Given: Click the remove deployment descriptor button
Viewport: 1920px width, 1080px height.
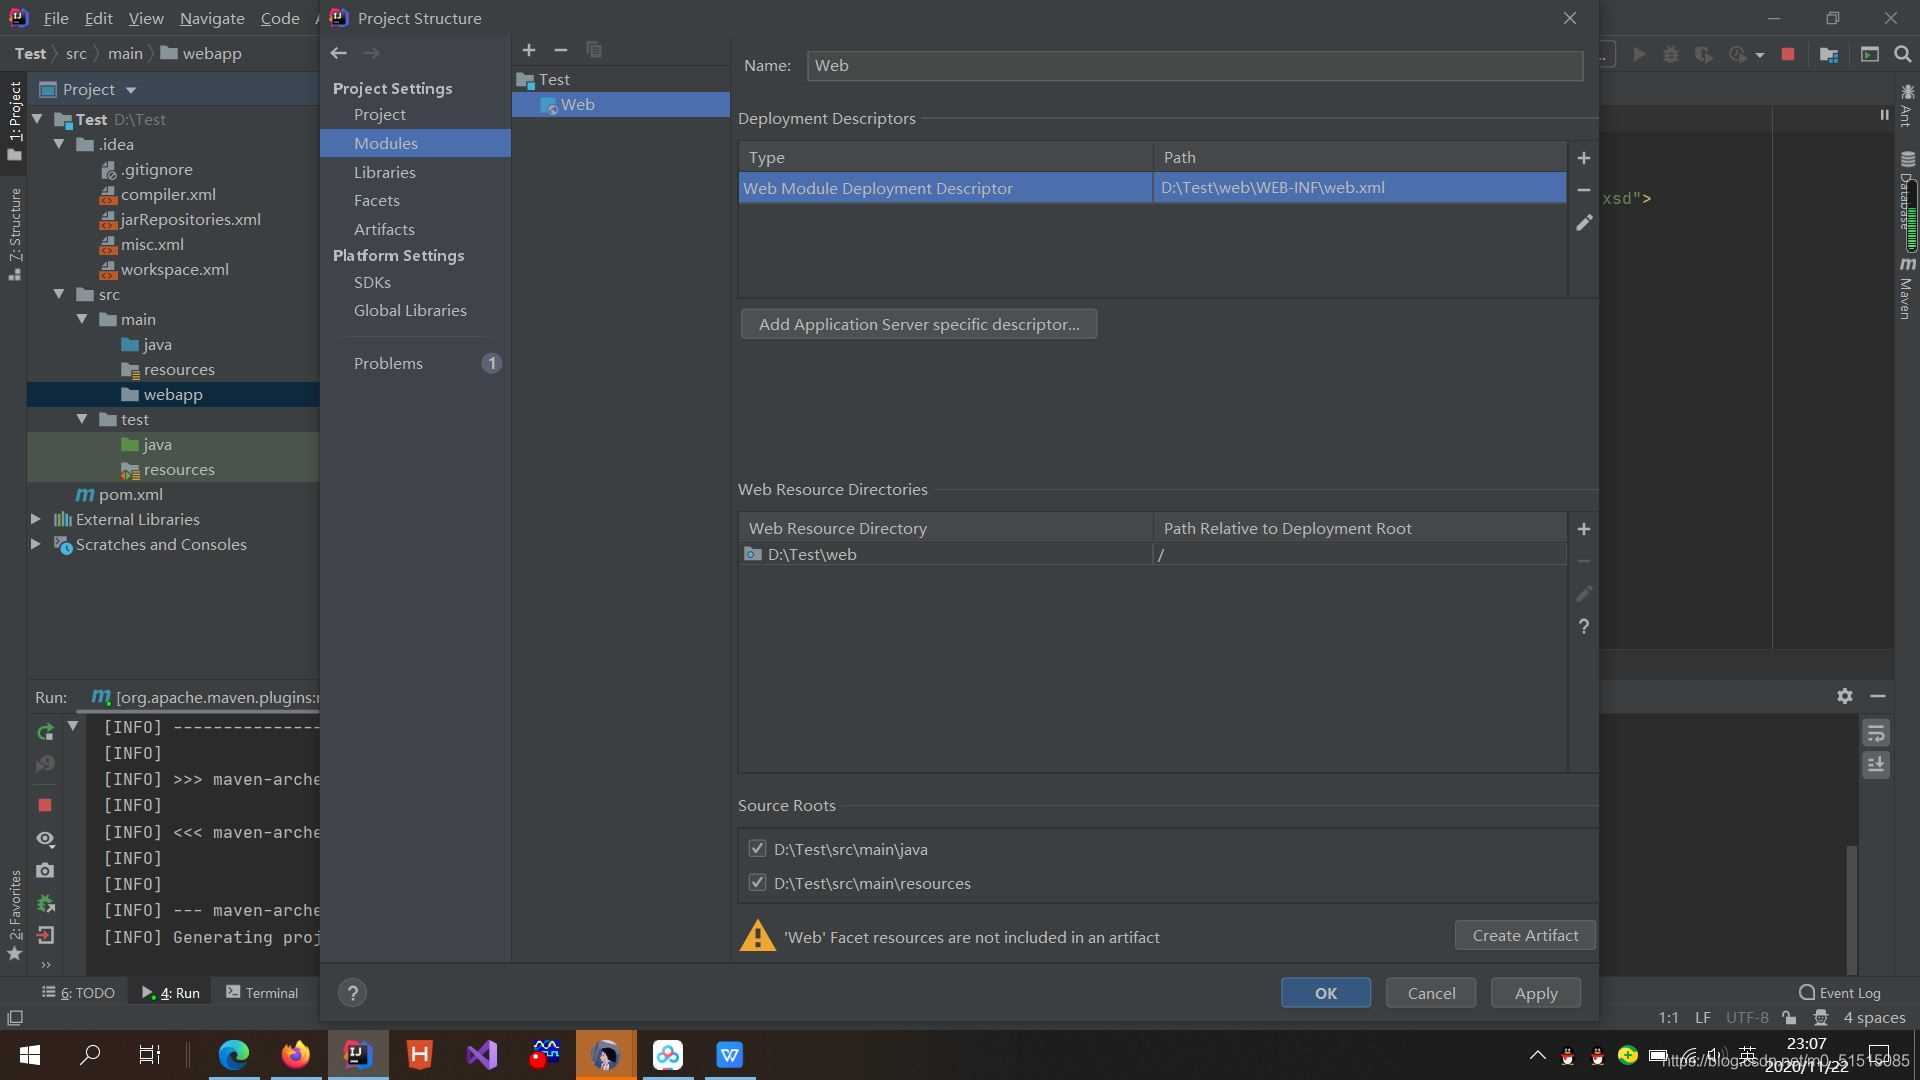Looking at the screenshot, I should click(x=1582, y=190).
